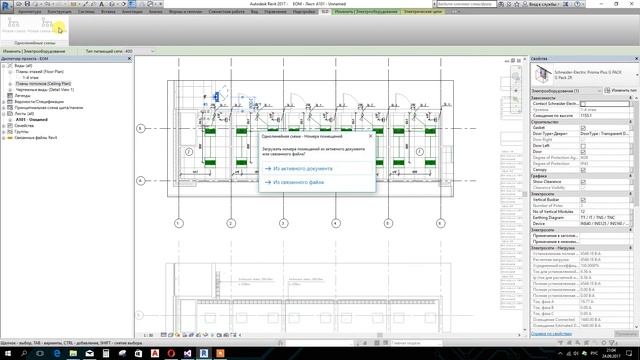Image resolution: width=640 pixels, height=360 pixels.
Task: Expand the Ceiling Plan tree node
Action: pos(10,84)
